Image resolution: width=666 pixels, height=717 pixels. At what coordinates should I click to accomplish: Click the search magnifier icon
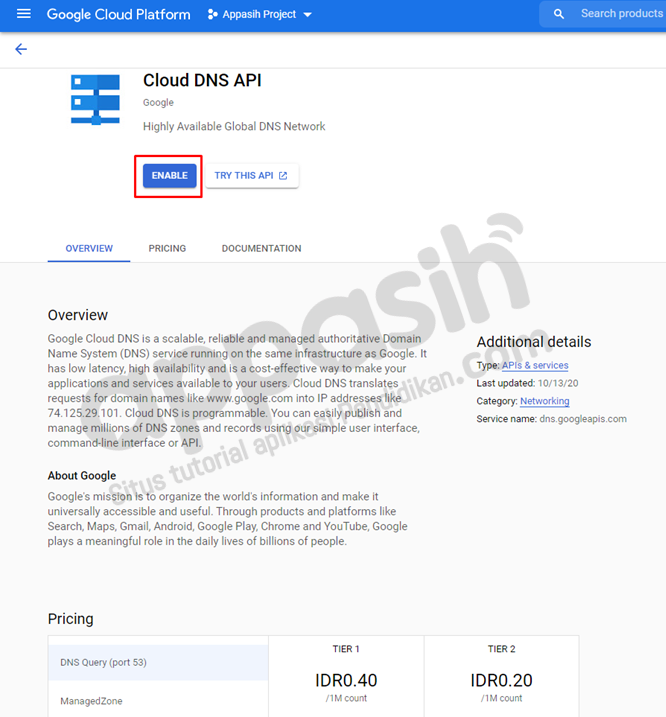[x=559, y=14]
